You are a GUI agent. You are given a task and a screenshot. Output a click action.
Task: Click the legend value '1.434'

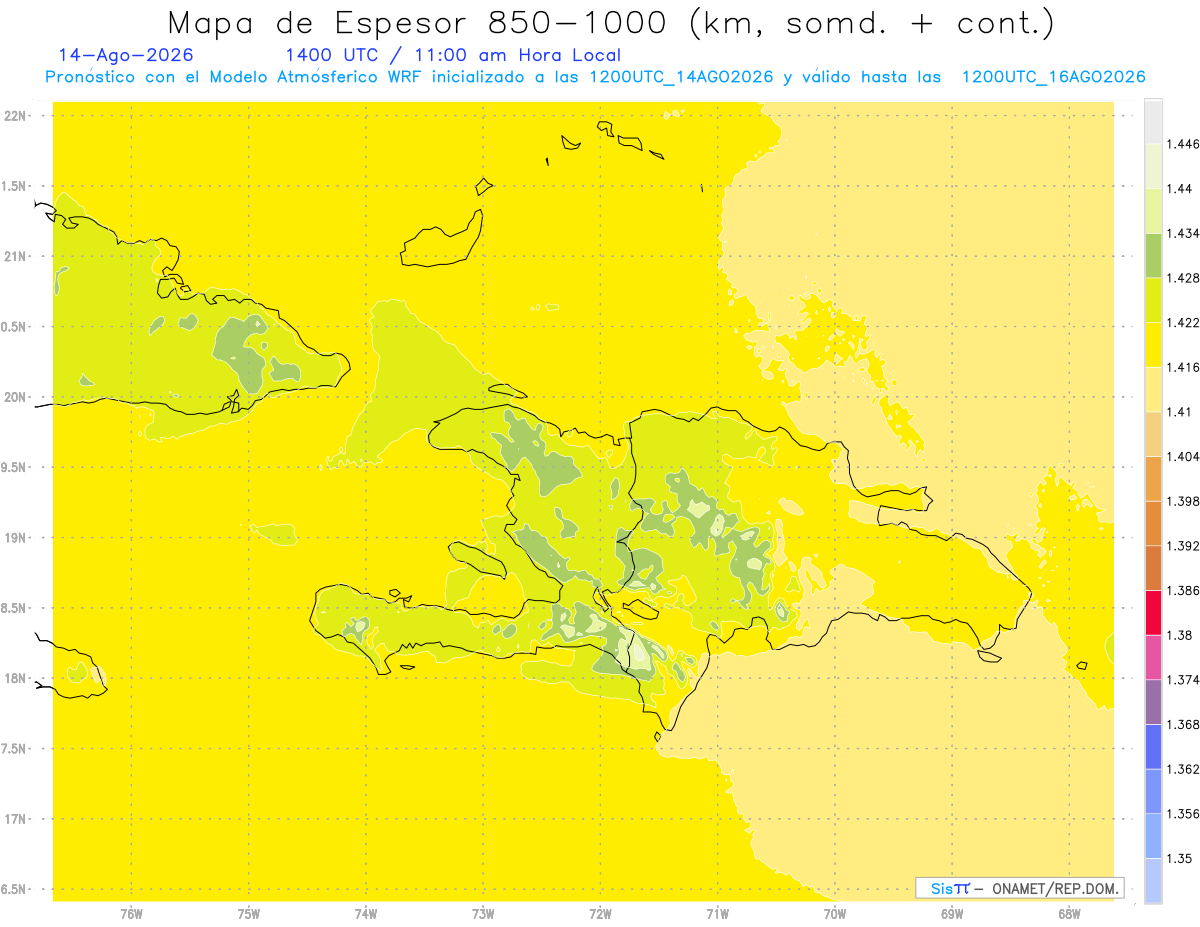[x=1181, y=233]
